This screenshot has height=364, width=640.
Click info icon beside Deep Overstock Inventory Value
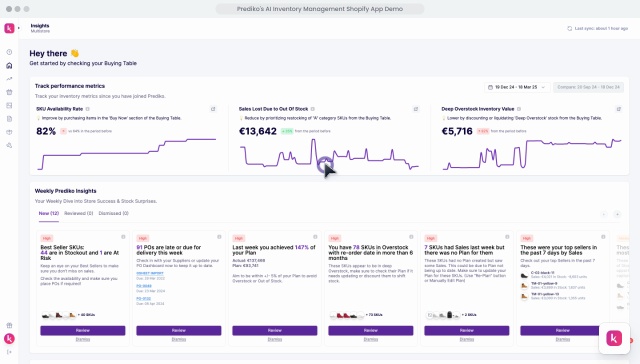[519, 109]
